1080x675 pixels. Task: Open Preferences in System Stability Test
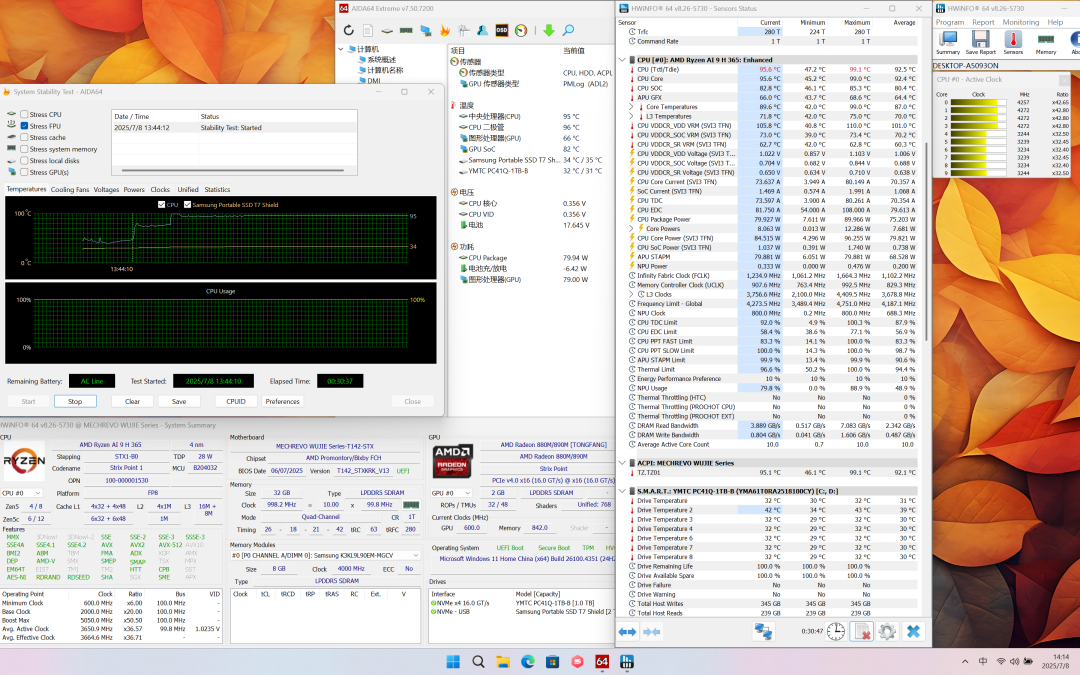282,402
